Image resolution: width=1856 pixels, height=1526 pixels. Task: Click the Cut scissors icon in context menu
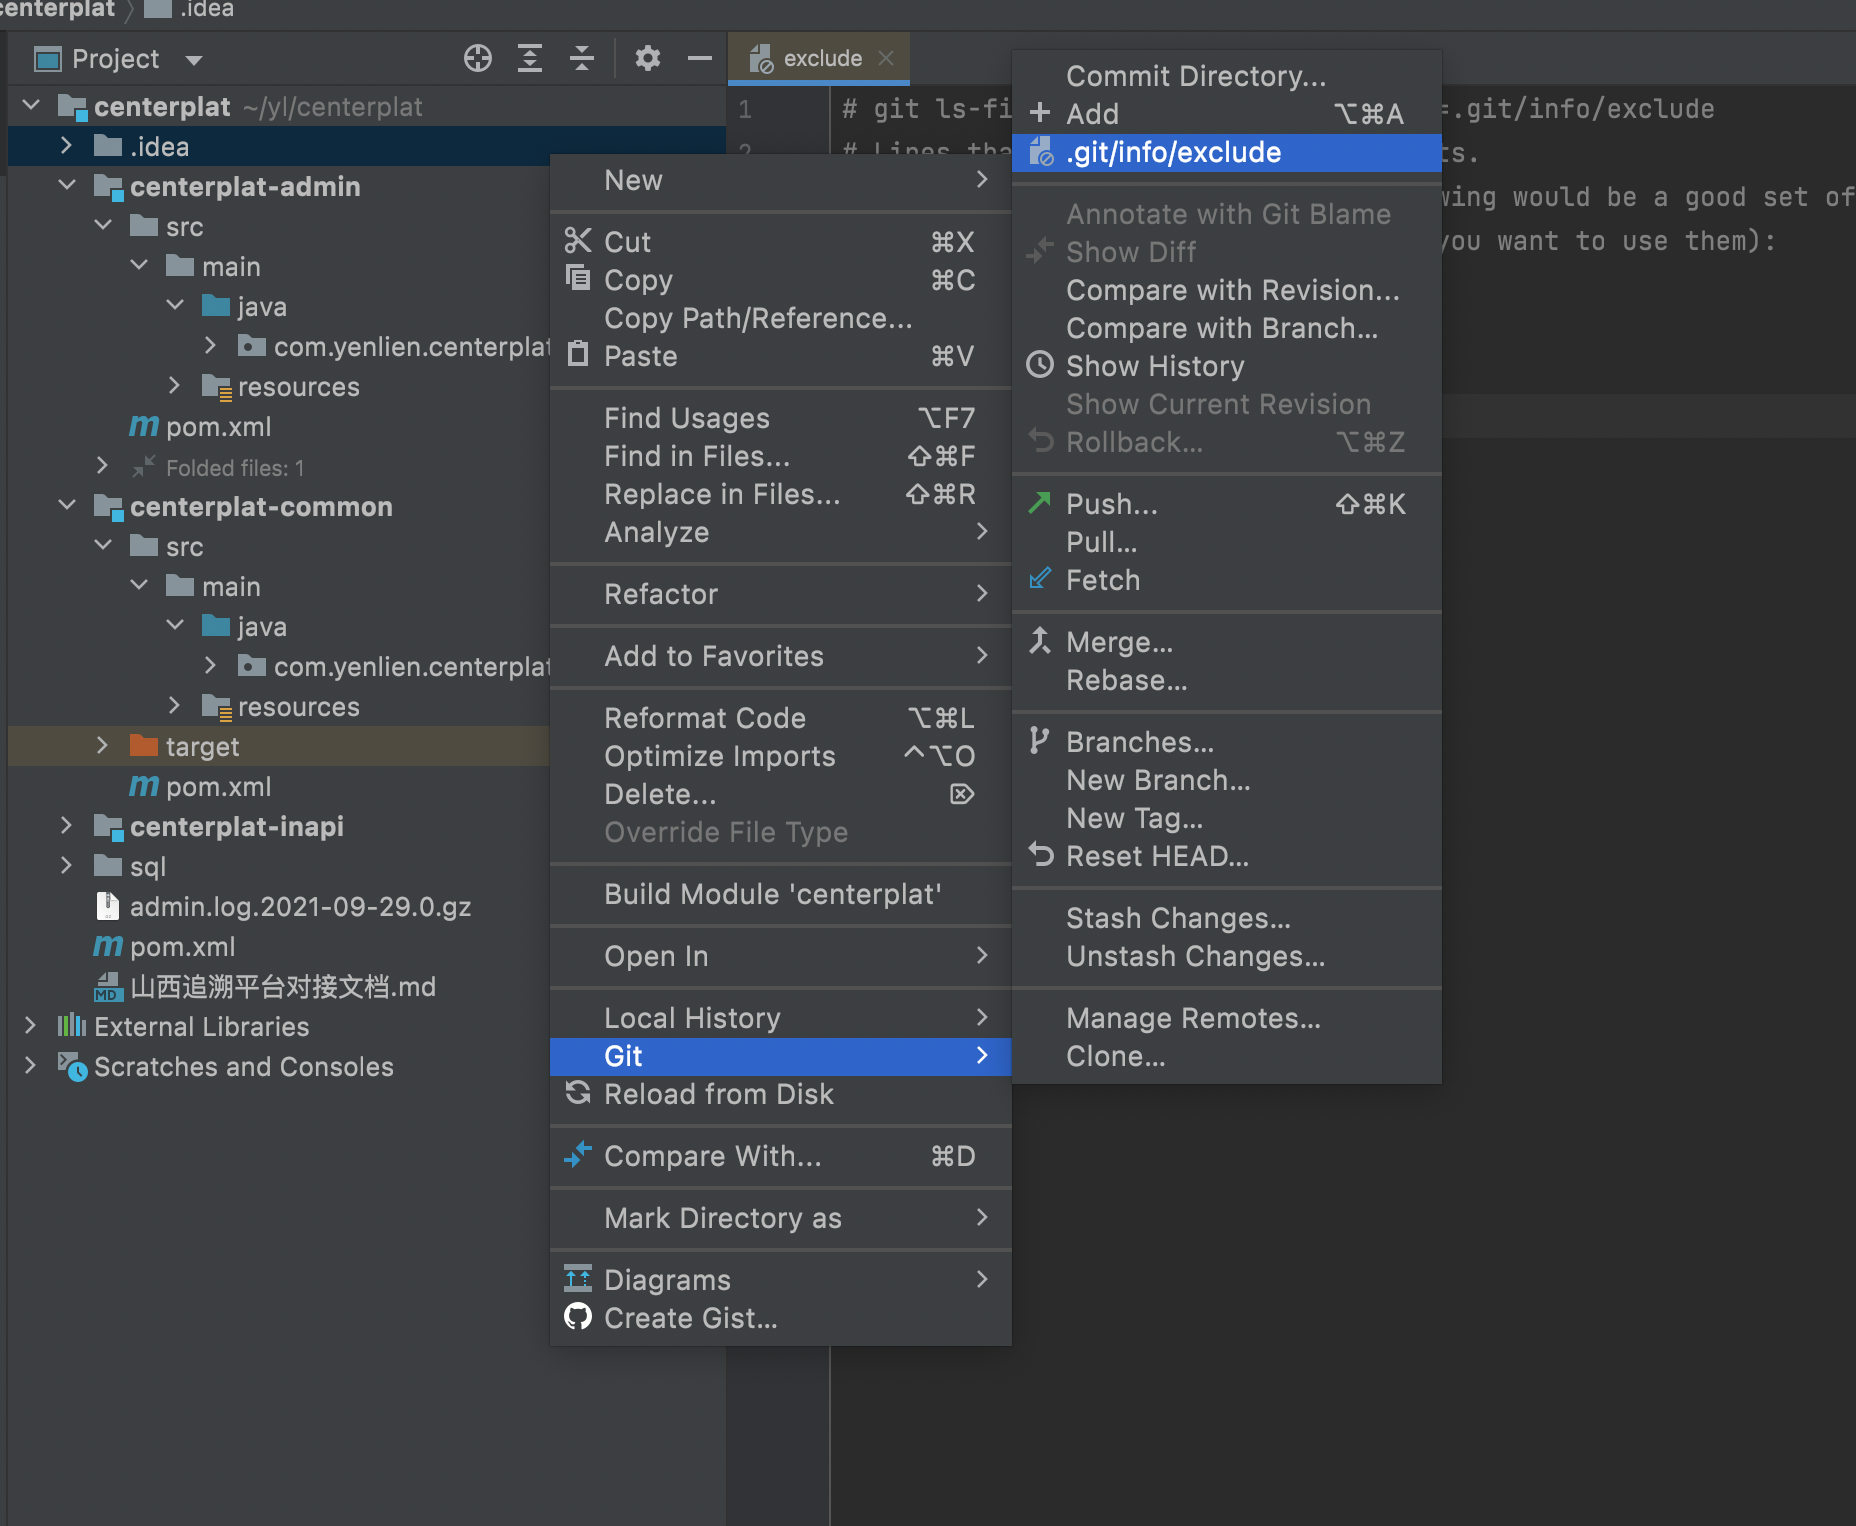[x=578, y=241]
